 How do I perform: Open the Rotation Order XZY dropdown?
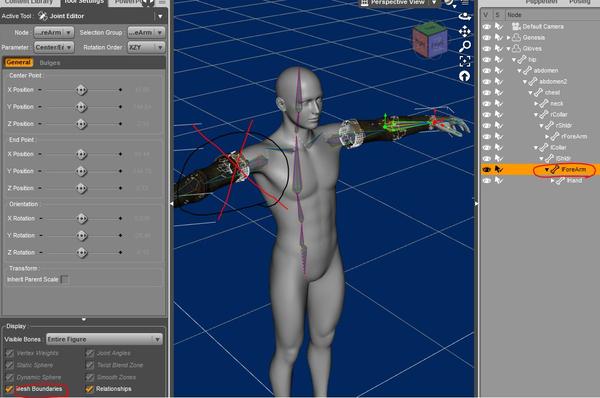[x=146, y=47]
